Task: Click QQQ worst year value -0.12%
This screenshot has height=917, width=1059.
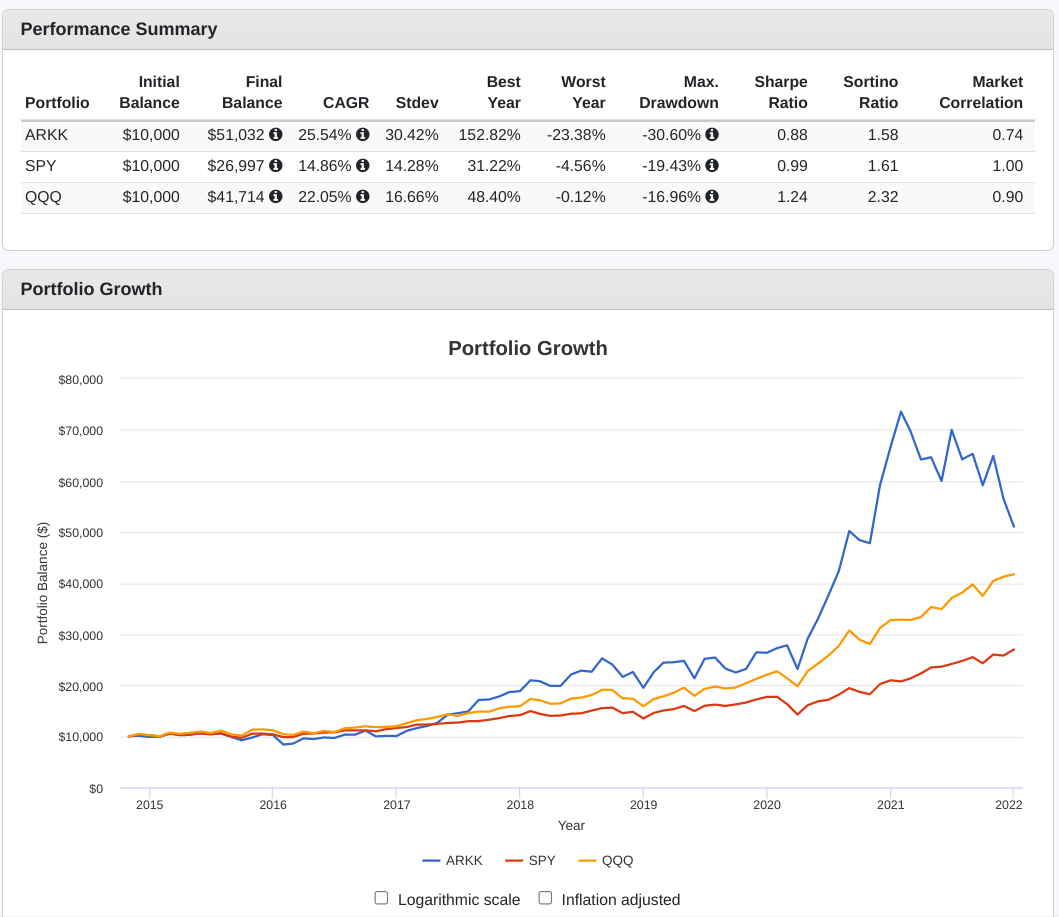Action: click(x=580, y=197)
